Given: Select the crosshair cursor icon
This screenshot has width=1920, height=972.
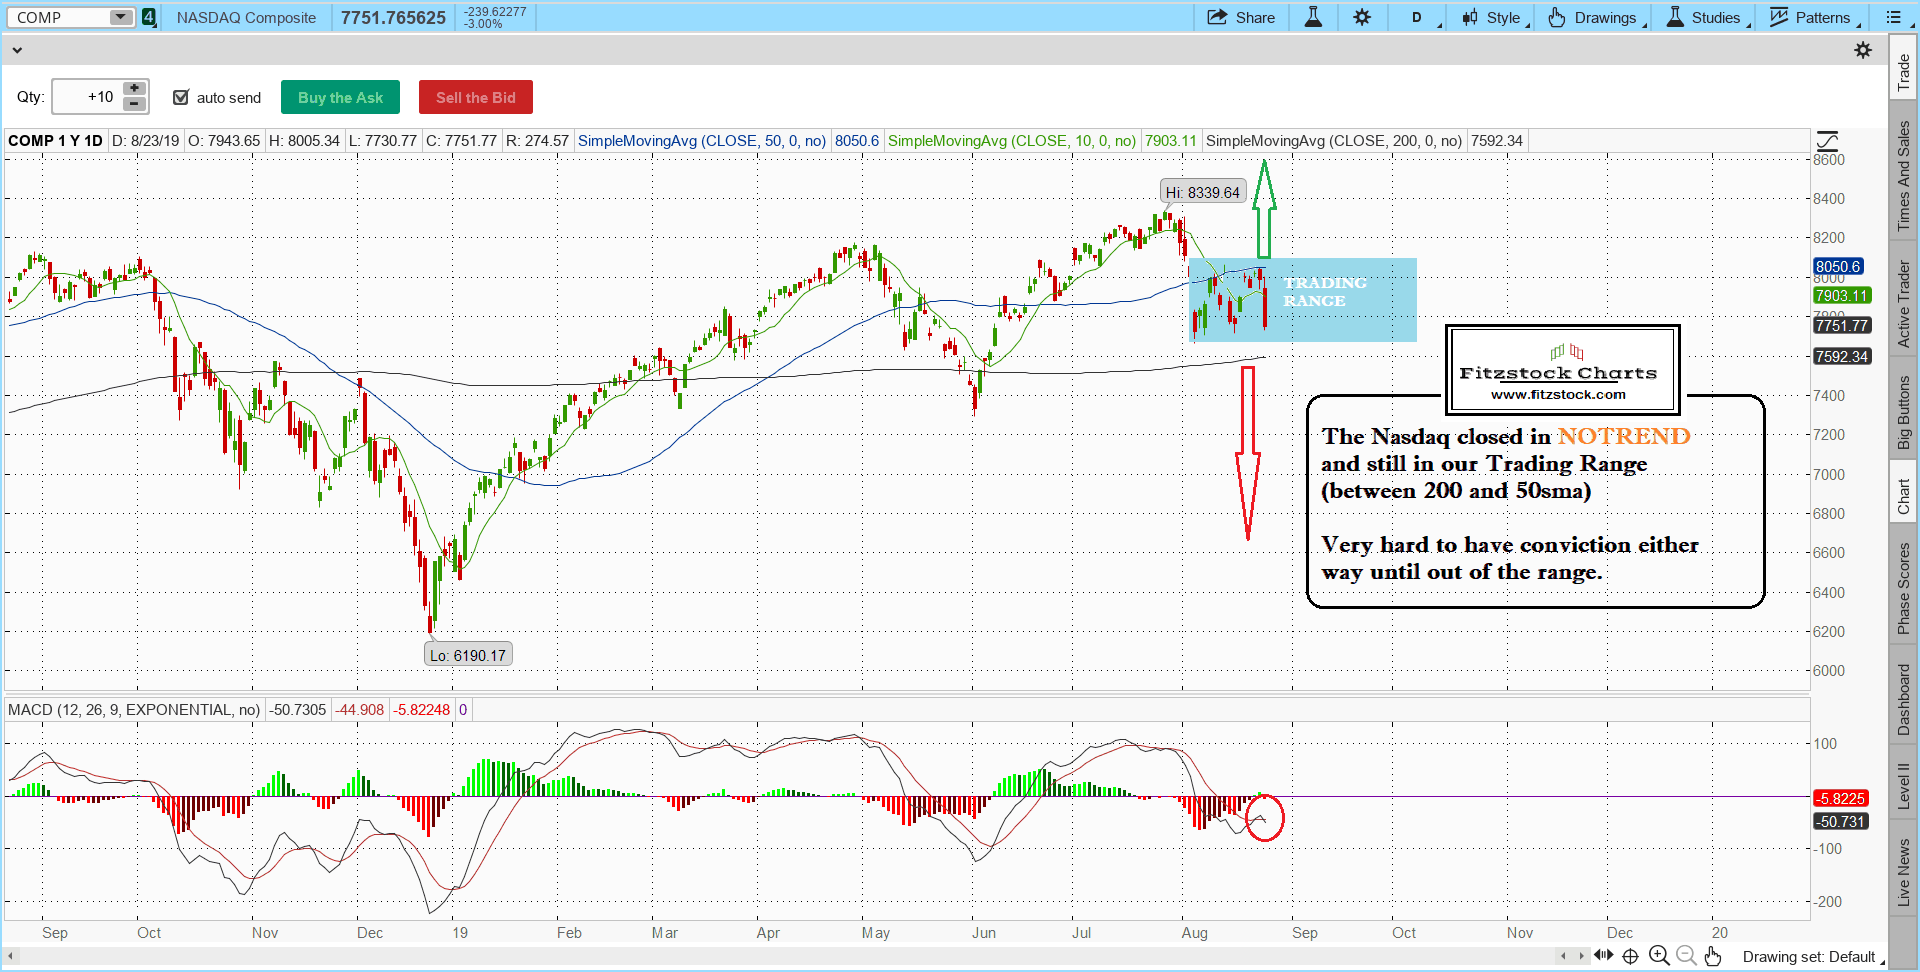Looking at the screenshot, I should pos(1630,956).
